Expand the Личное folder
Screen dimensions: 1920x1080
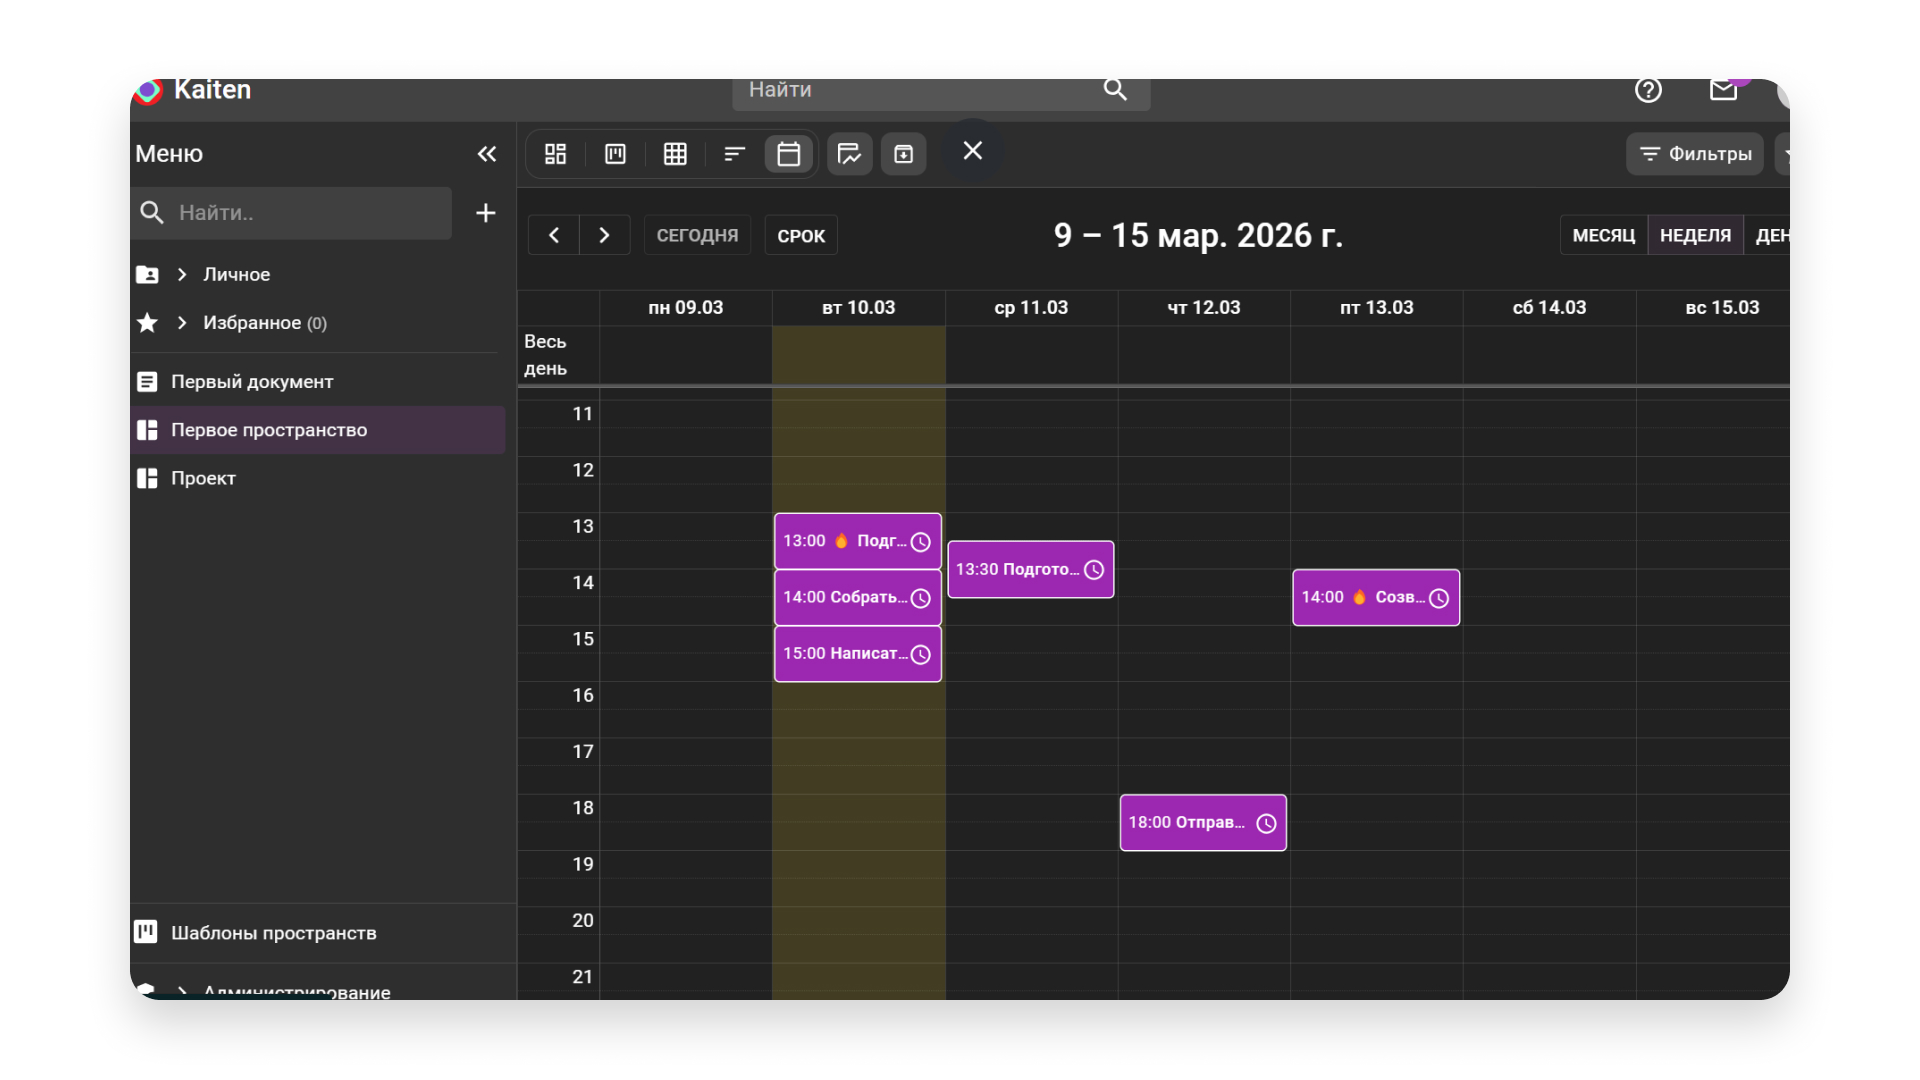182,274
